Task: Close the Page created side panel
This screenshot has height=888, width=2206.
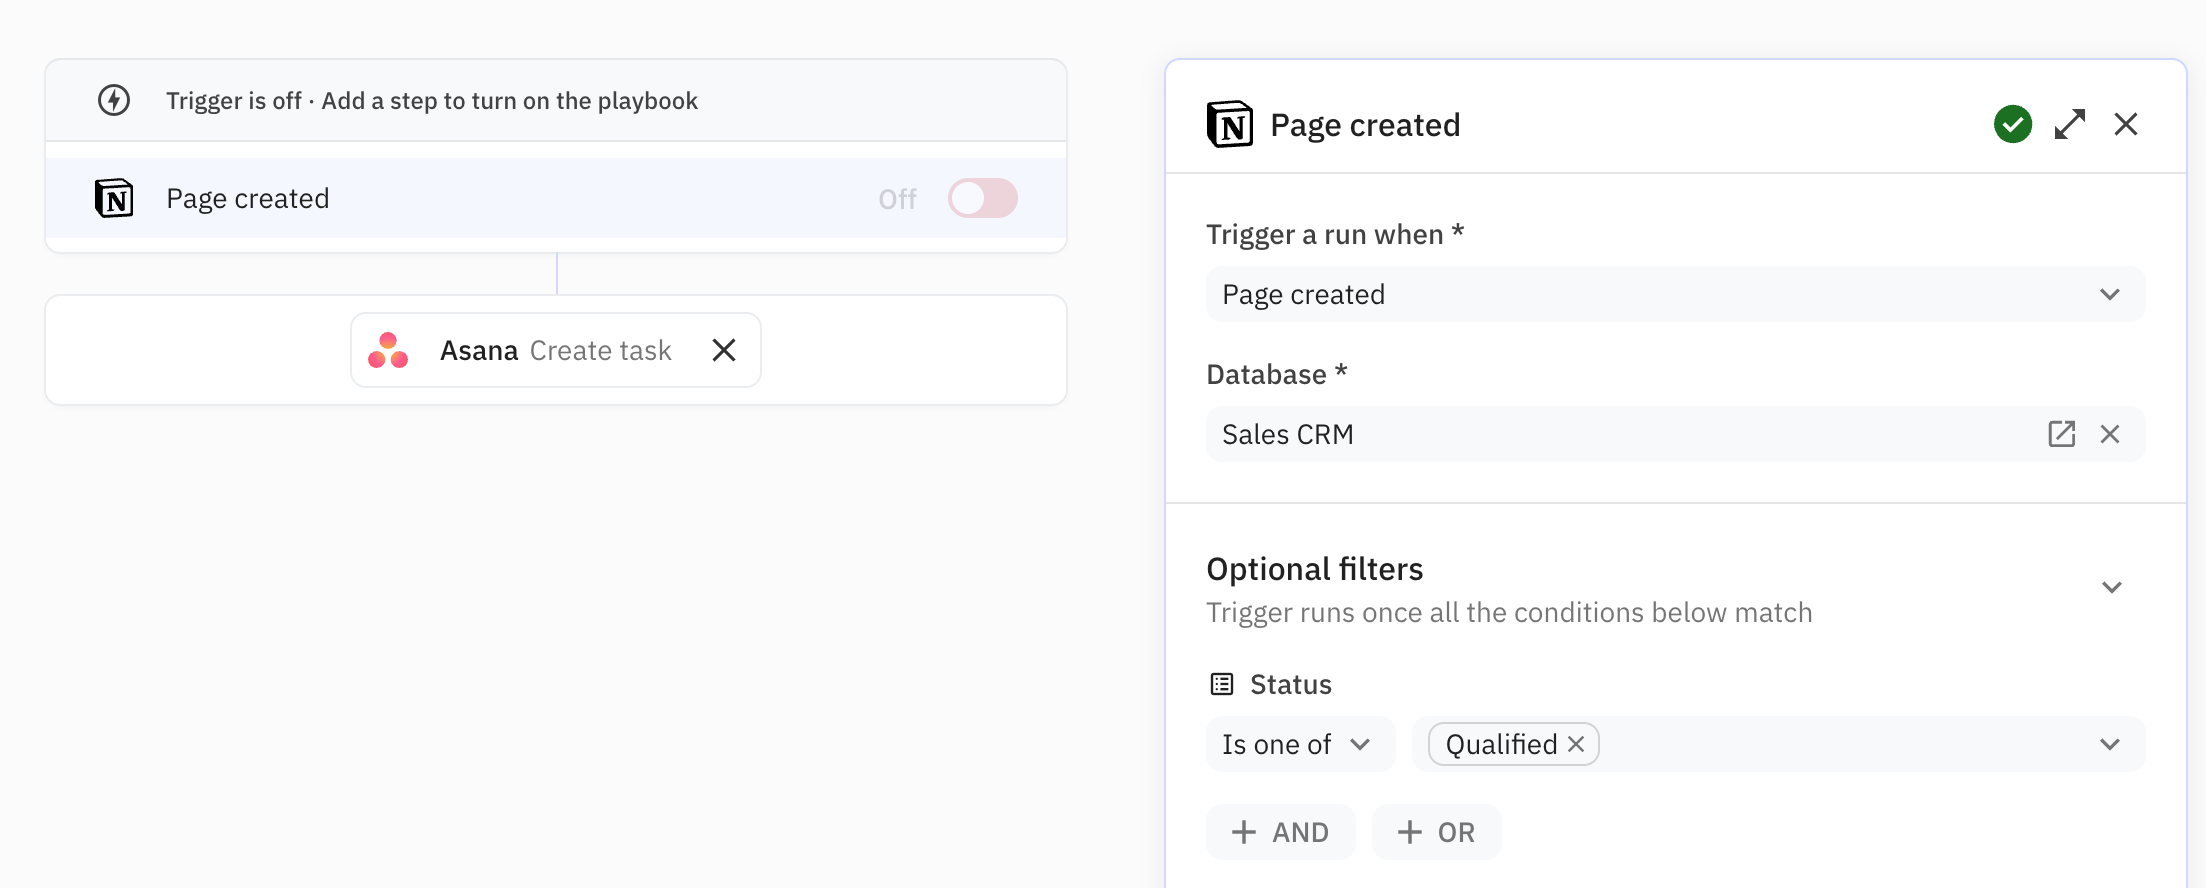Action: (2126, 124)
